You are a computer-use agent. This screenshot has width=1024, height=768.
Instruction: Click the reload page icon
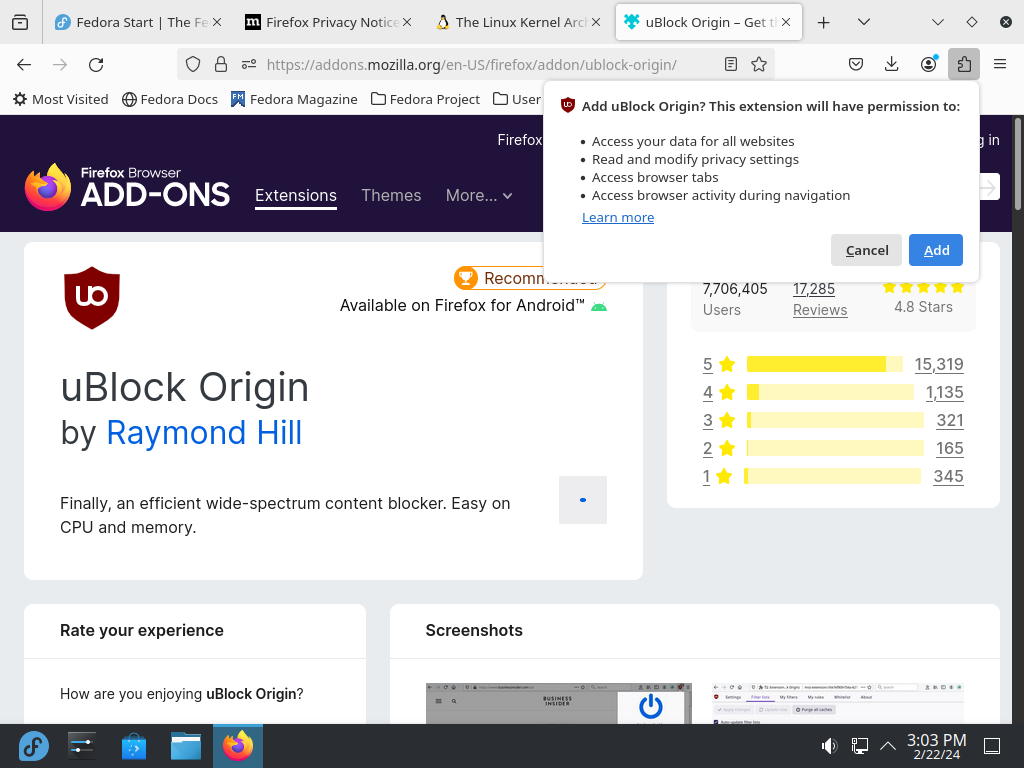[x=96, y=64]
